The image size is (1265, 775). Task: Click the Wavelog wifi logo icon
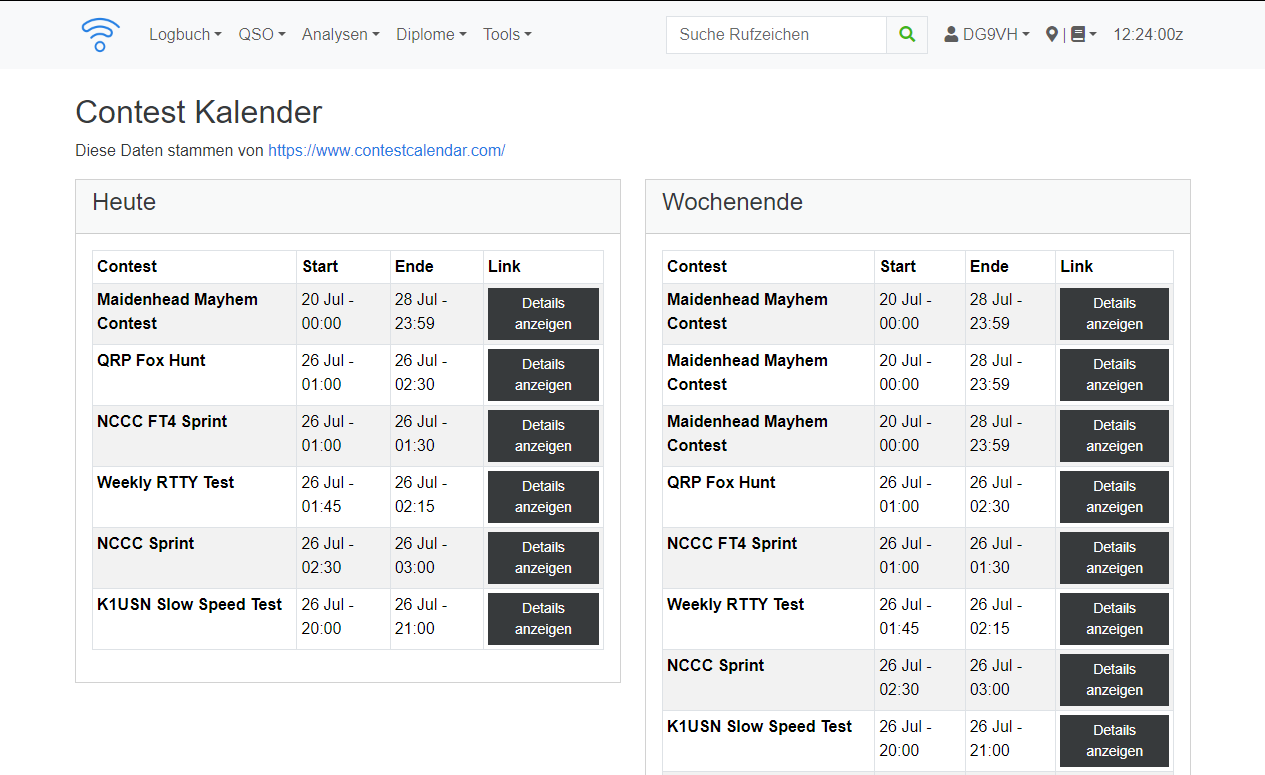pyautogui.click(x=100, y=34)
